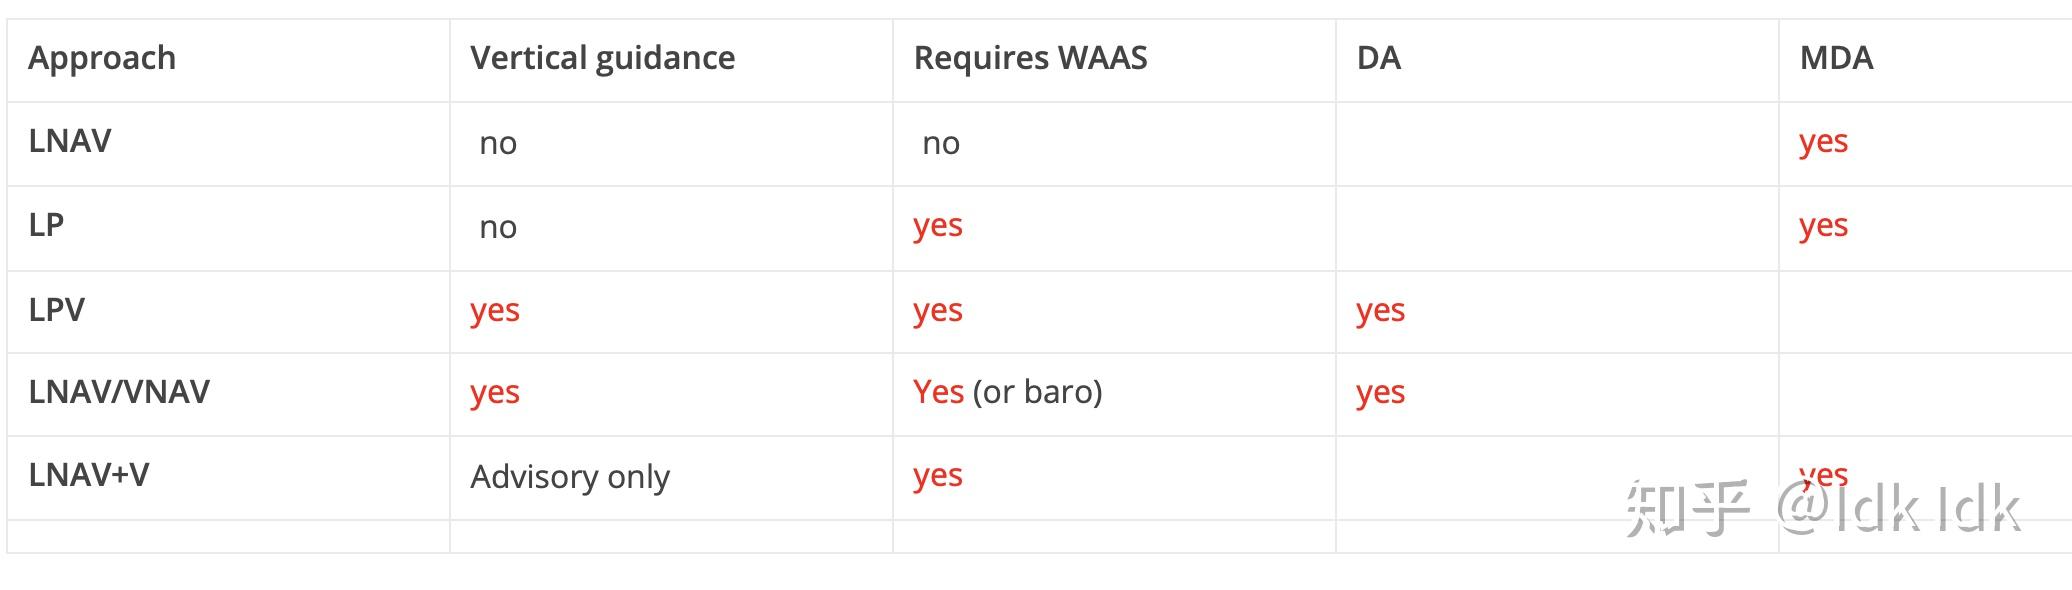Click 'Advisory only' cell text
The width and height of the screenshot is (2072, 590).
(570, 477)
